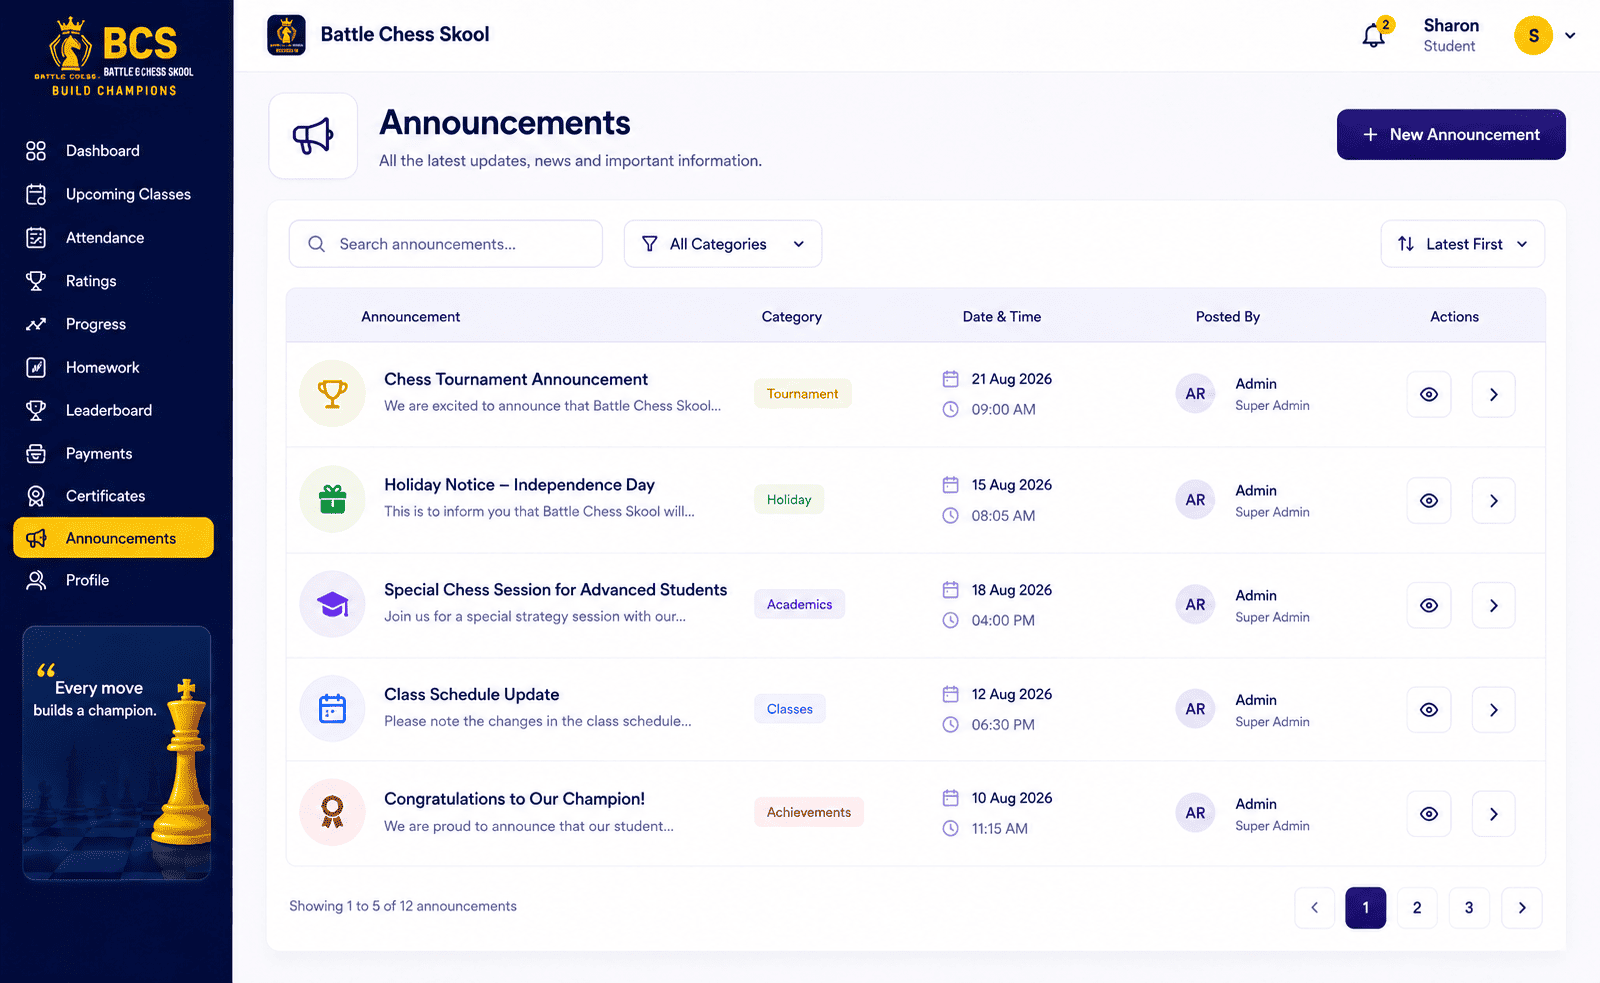This screenshot has height=983, width=1600.
Task: Click the Tournament category tag
Action: point(803,394)
